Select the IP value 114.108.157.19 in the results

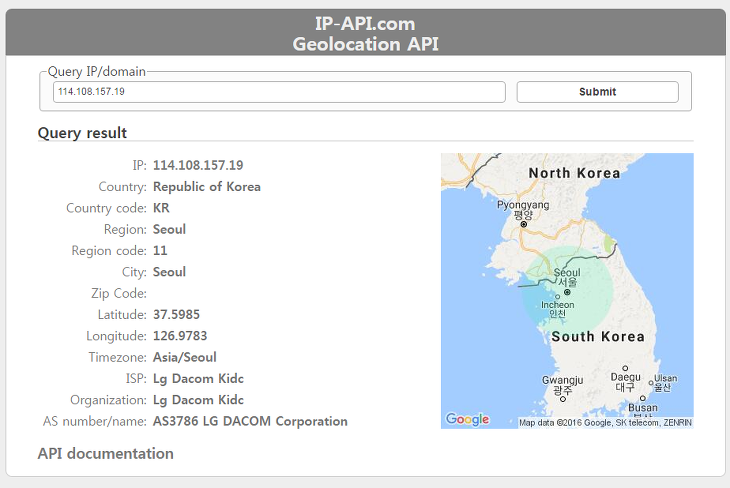pyautogui.click(x=198, y=165)
